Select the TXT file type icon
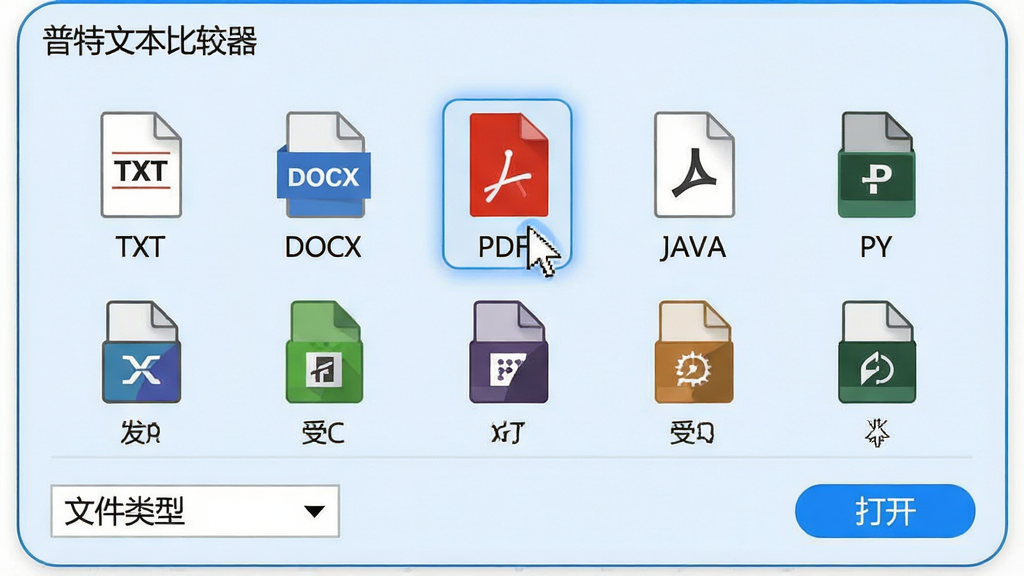The image size is (1024, 576). pyautogui.click(x=141, y=165)
